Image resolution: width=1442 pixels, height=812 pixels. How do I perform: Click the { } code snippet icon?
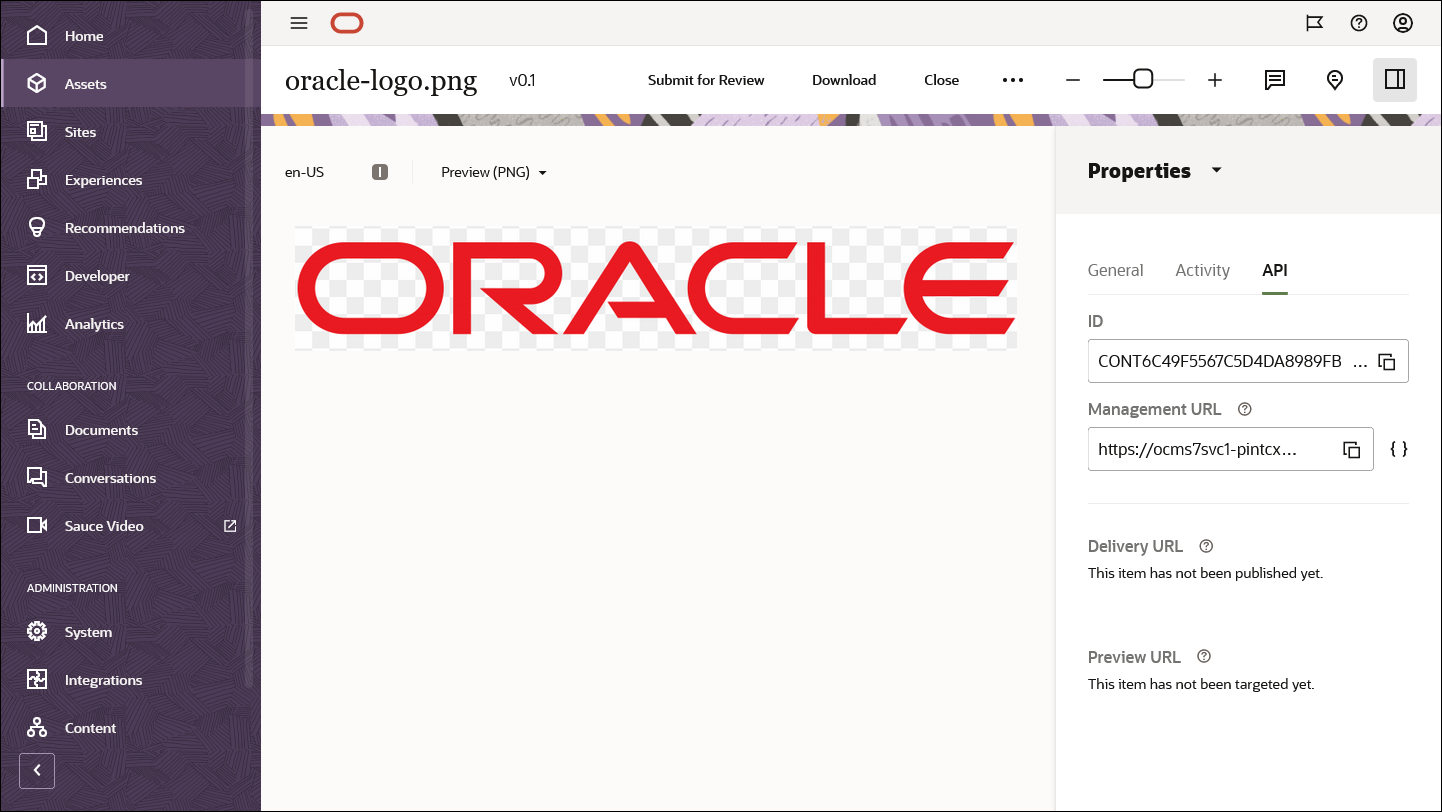tap(1398, 449)
